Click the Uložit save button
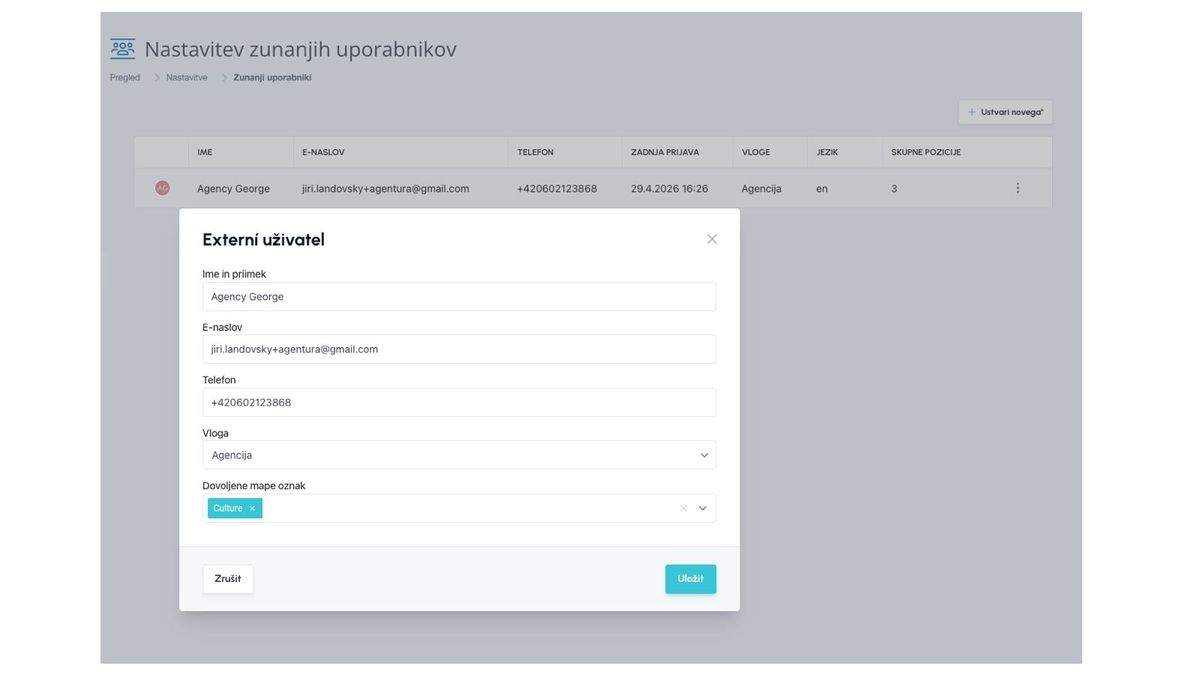Screen dimensions: 1200x675 coord(690,579)
